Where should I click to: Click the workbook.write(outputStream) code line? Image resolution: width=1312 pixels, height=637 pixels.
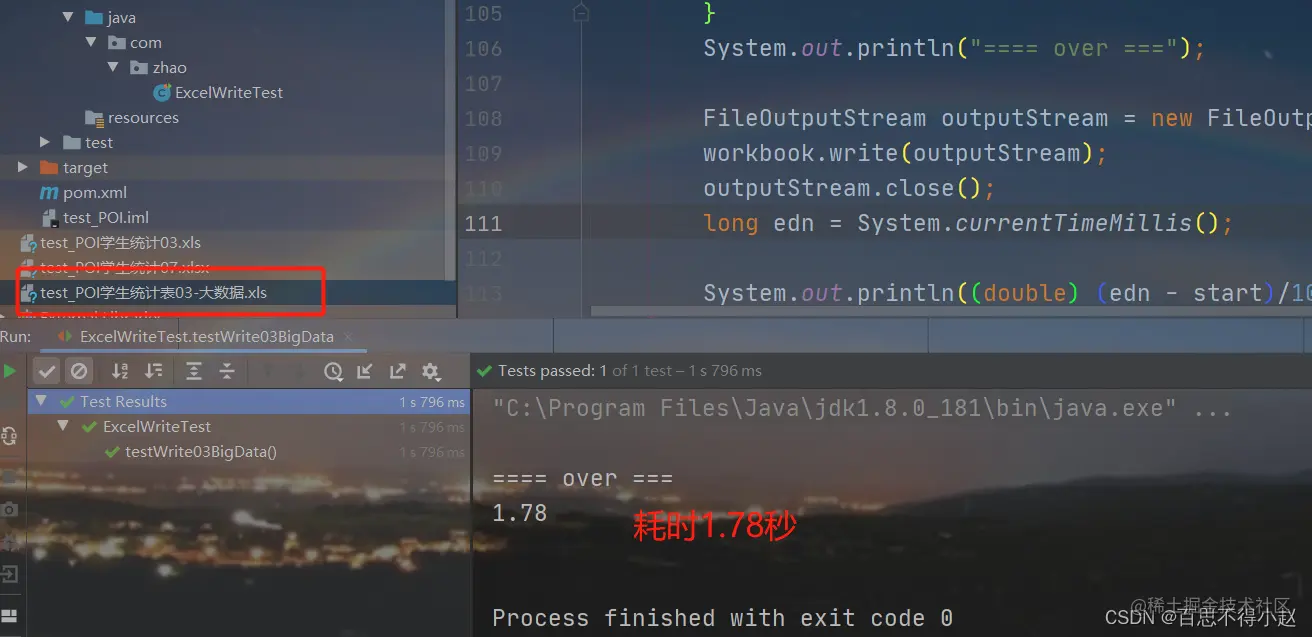click(x=906, y=153)
